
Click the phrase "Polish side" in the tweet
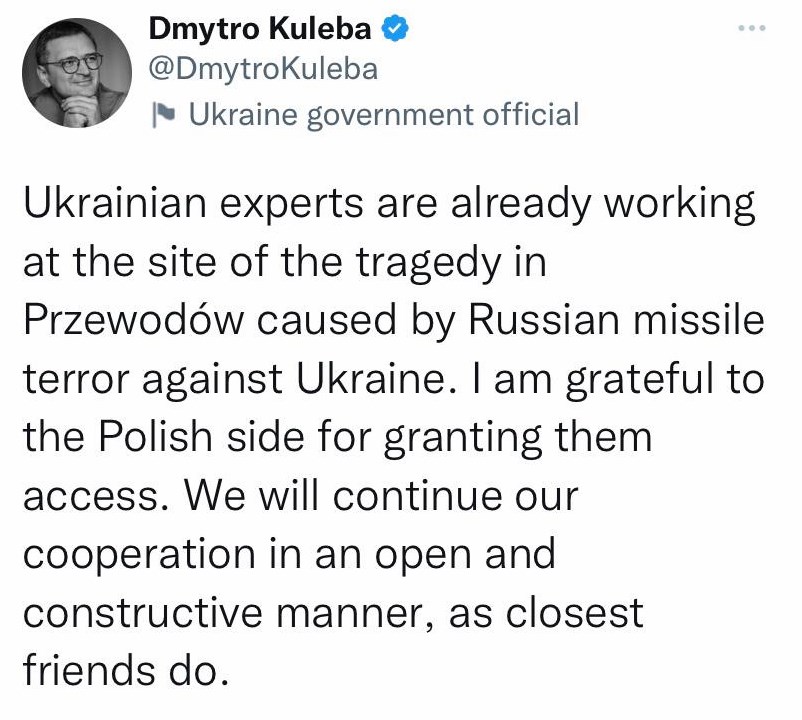pos(235,437)
